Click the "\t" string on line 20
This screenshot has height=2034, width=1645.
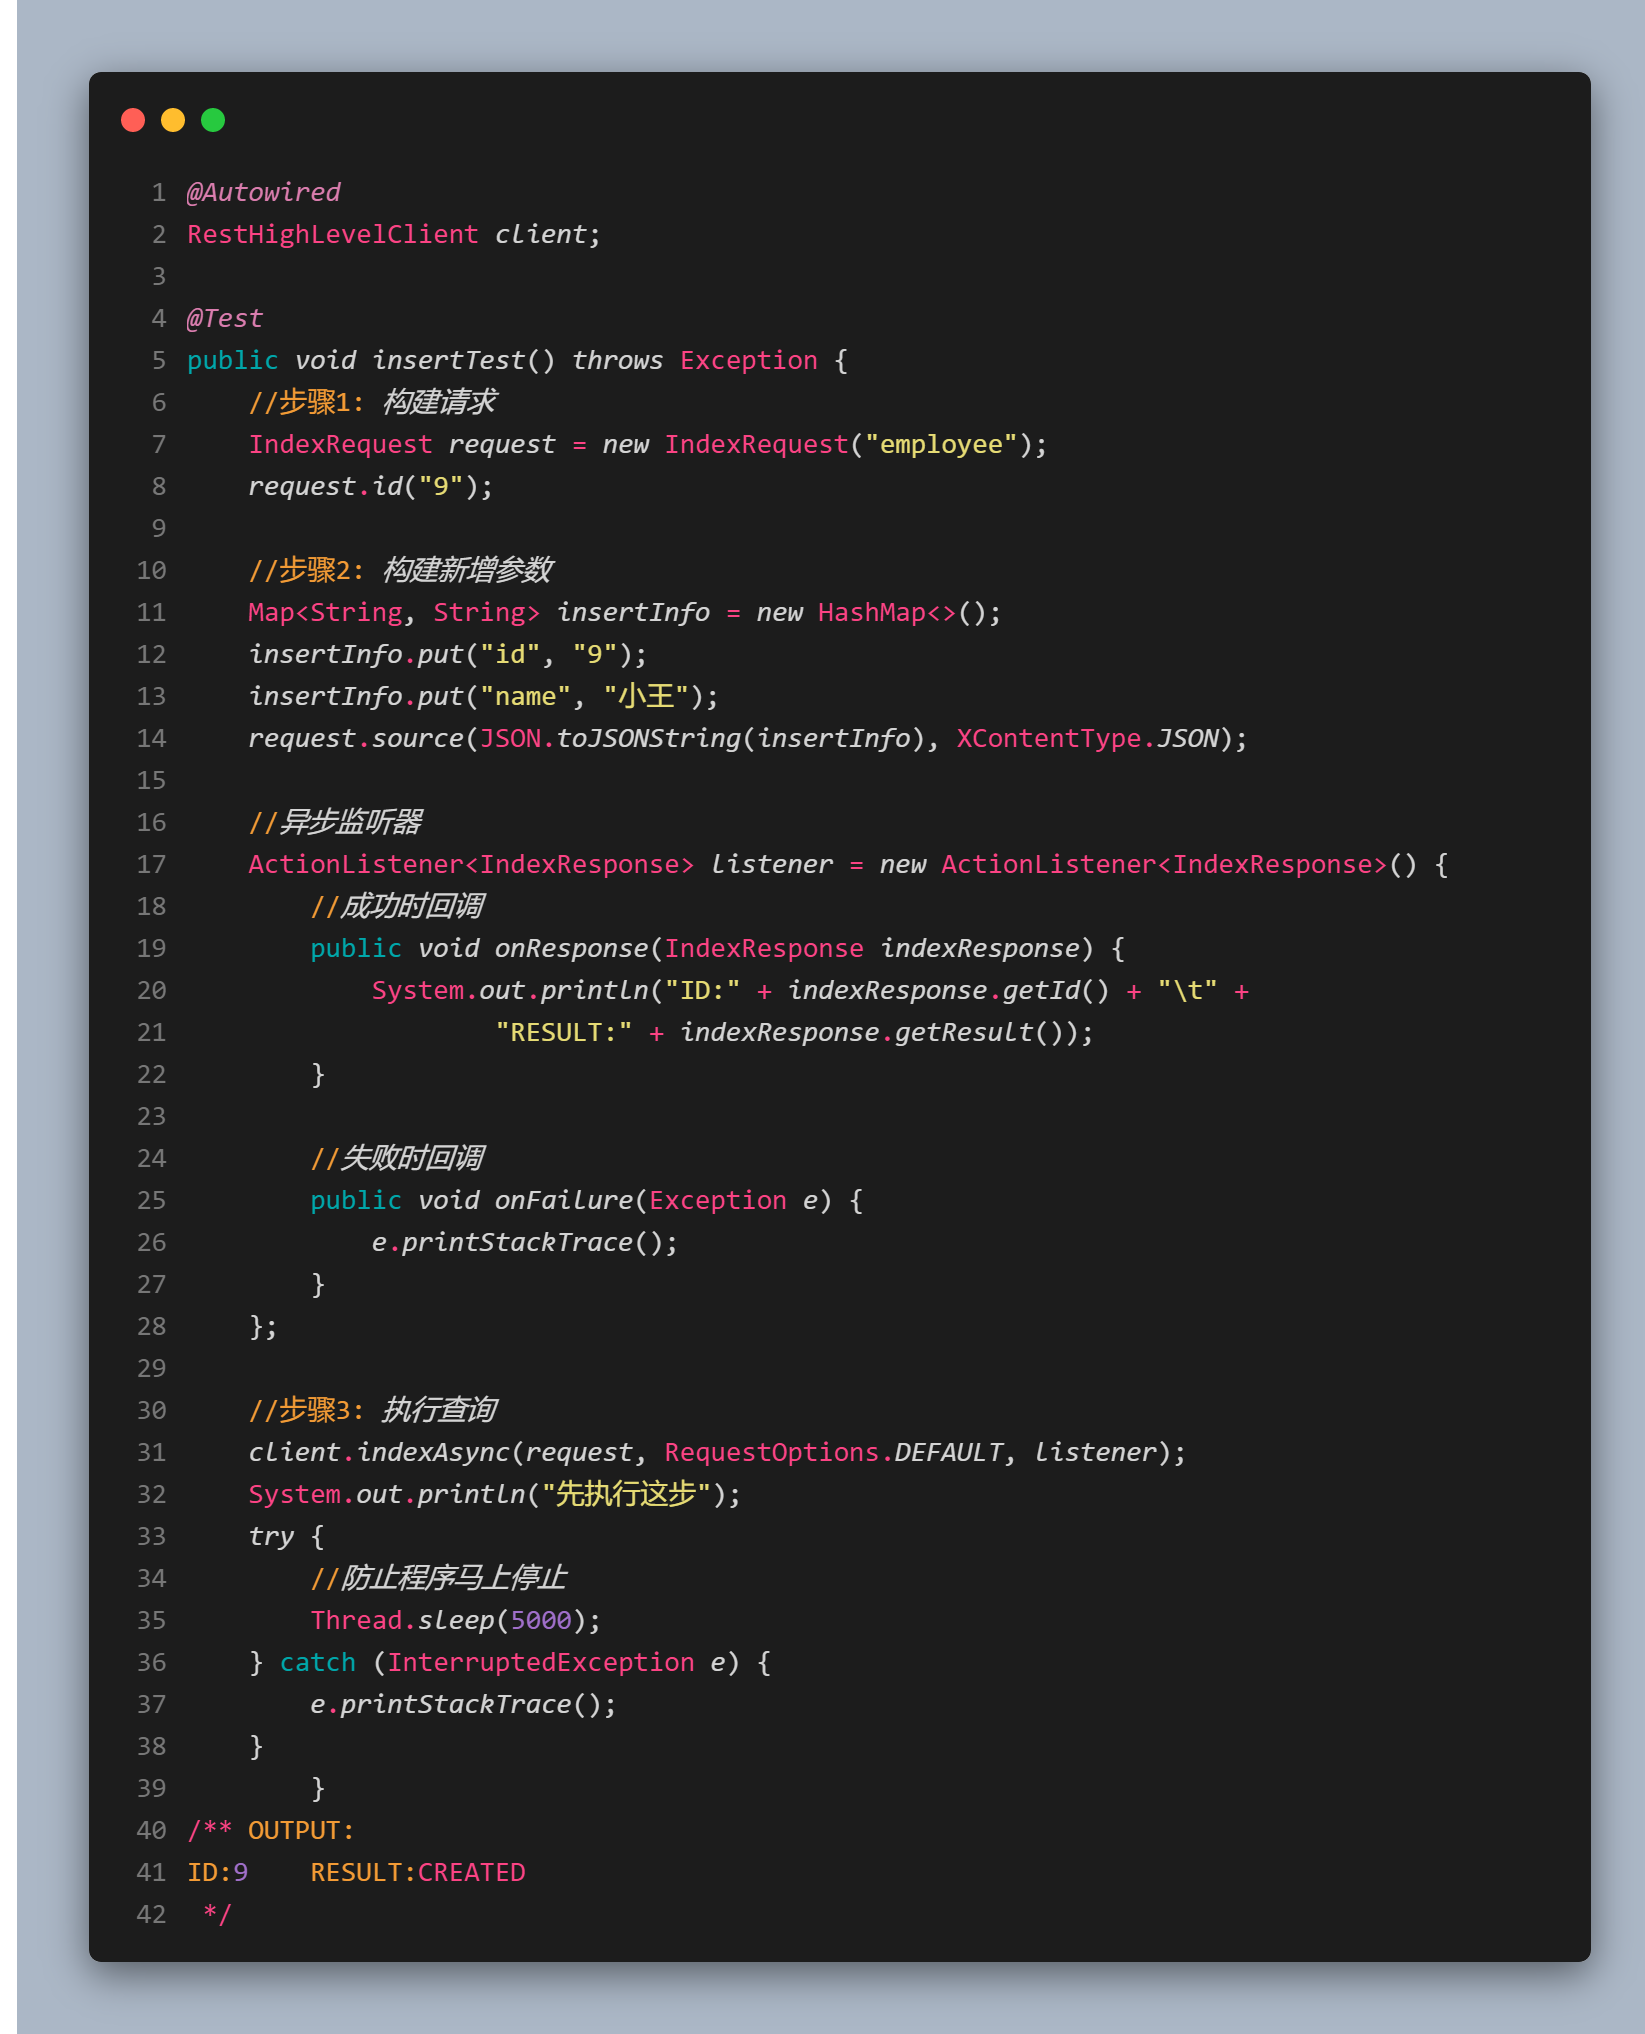pyautogui.click(x=1188, y=990)
